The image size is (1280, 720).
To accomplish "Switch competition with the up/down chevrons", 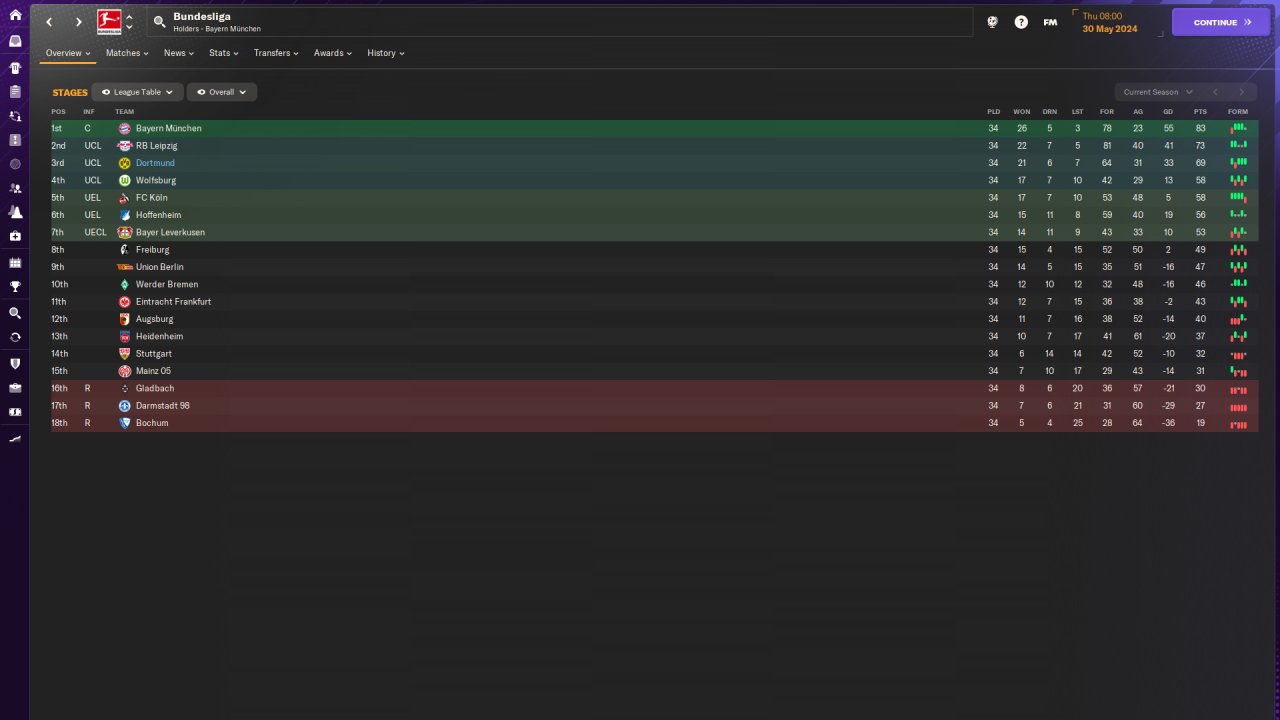I will [129, 22].
